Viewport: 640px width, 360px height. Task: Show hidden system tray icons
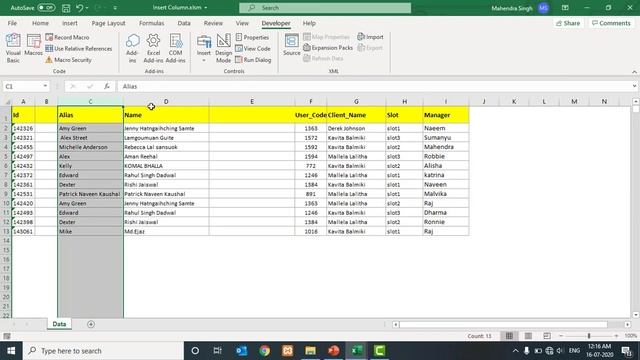coord(515,351)
